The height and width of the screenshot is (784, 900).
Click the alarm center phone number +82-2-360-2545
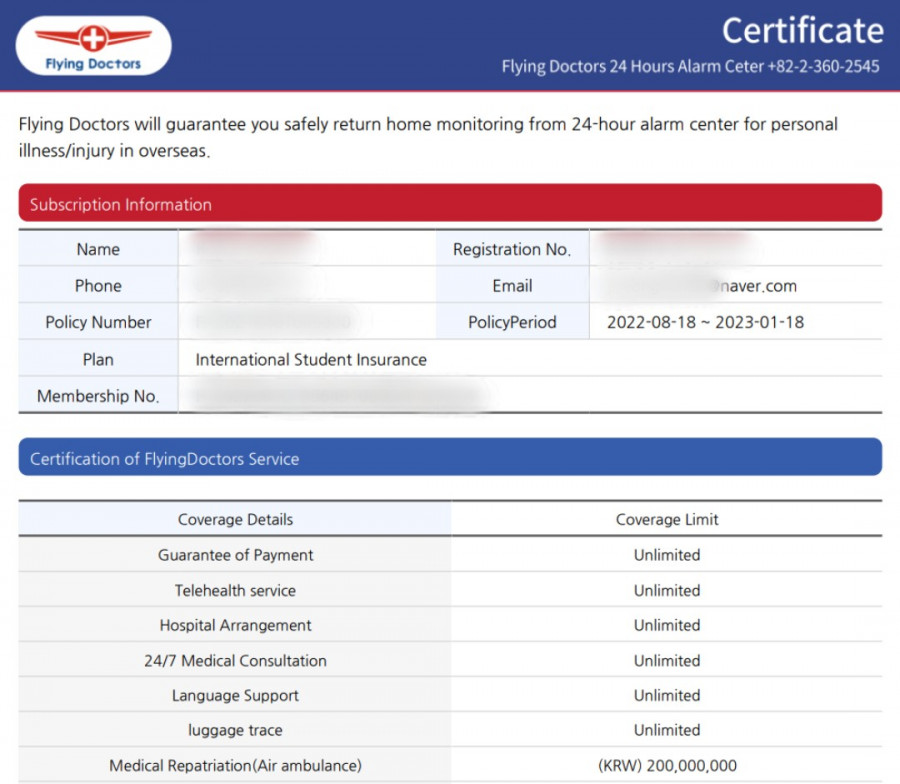click(x=824, y=67)
